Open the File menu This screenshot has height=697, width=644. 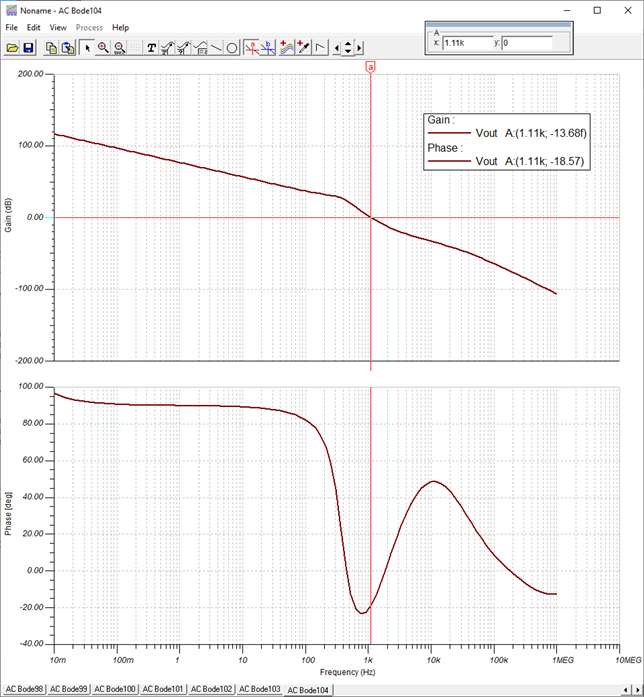[12, 28]
